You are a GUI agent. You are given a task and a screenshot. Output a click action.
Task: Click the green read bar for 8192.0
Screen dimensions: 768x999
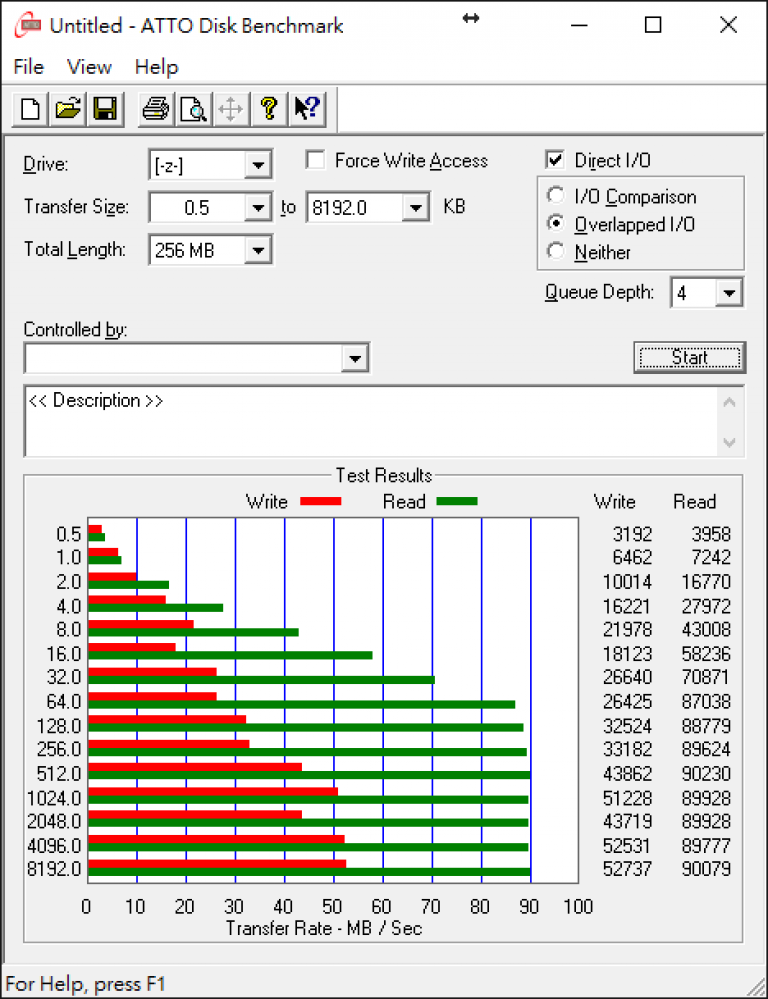coord(309,872)
